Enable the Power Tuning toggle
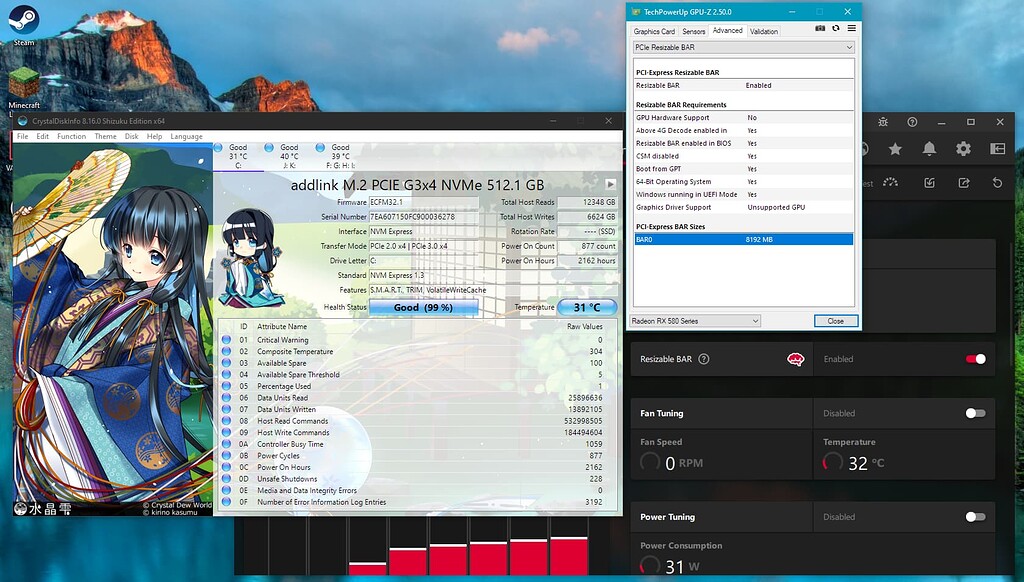The width and height of the screenshot is (1024, 582). pyautogui.click(x=976, y=517)
